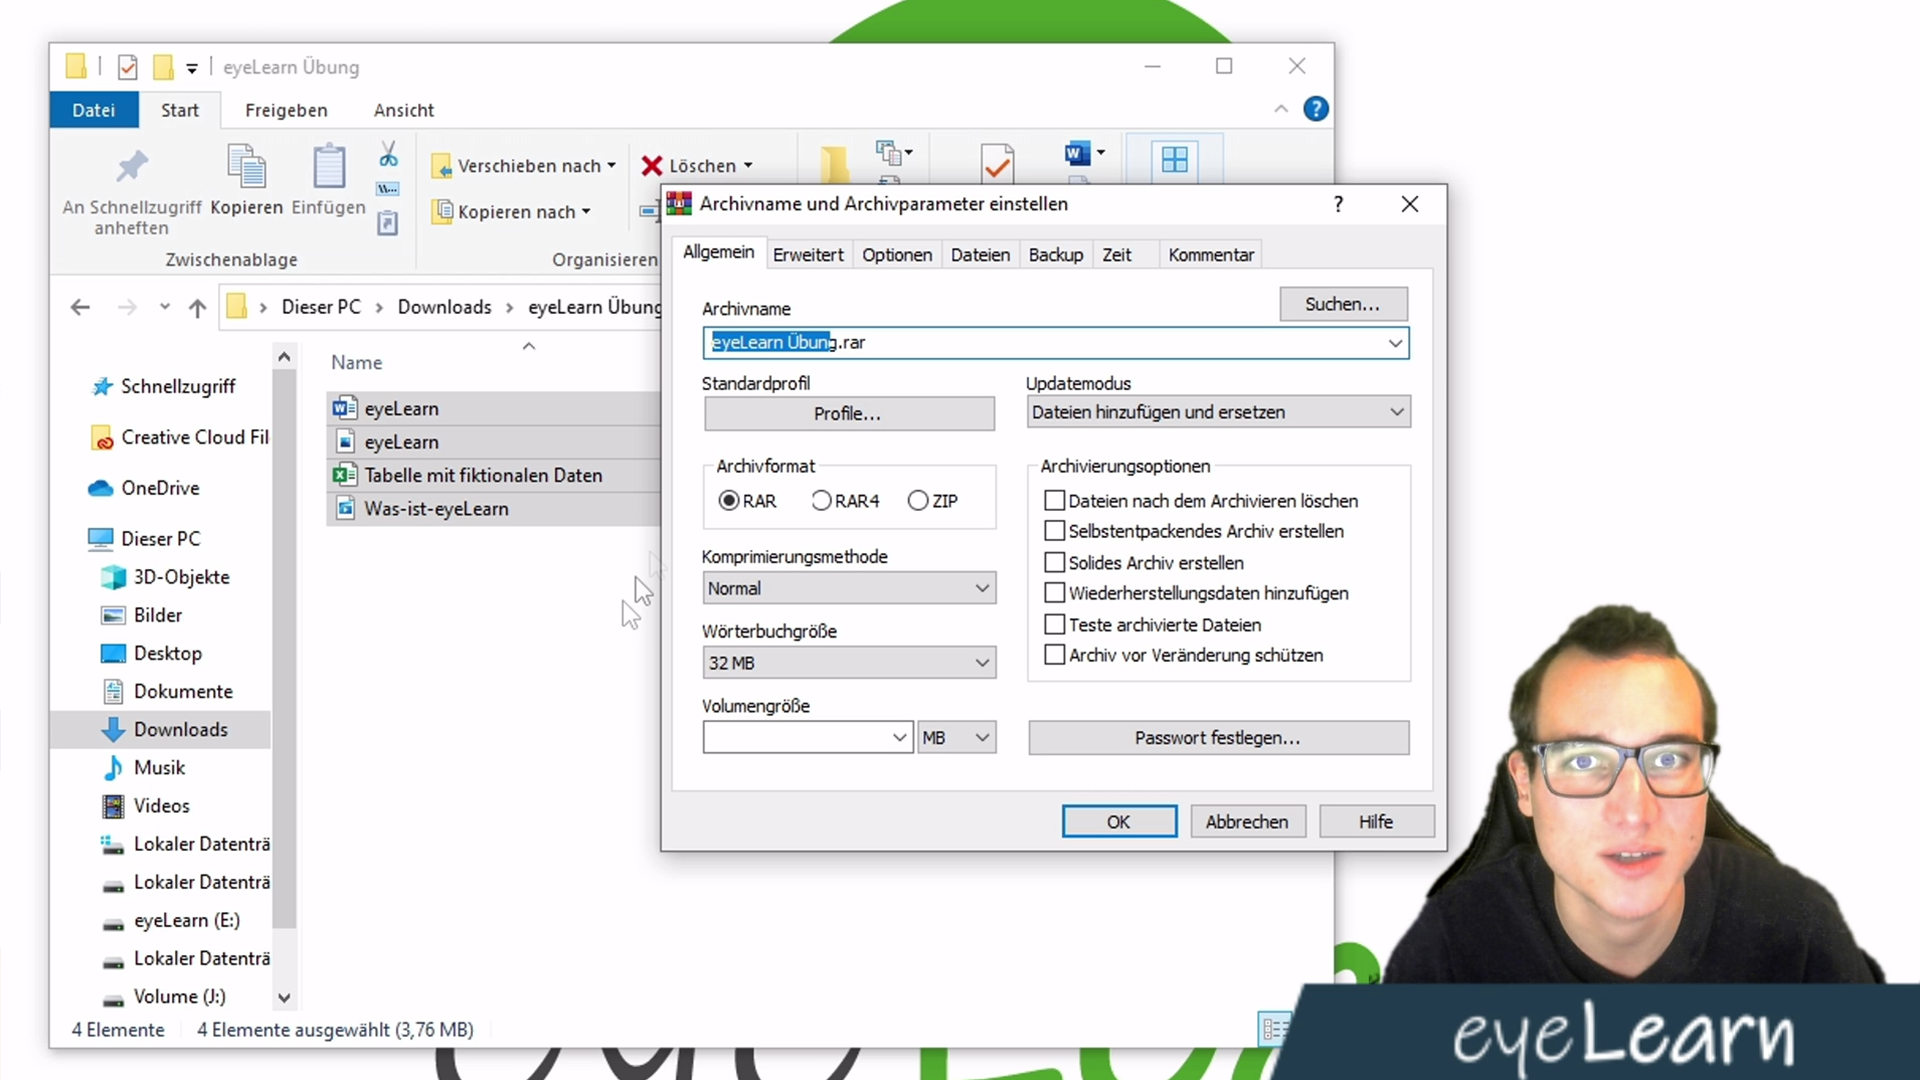Enable Wiederherstellungsdaten hinzufügen
Image resolution: width=1920 pixels, height=1080 pixels.
pos(1054,593)
